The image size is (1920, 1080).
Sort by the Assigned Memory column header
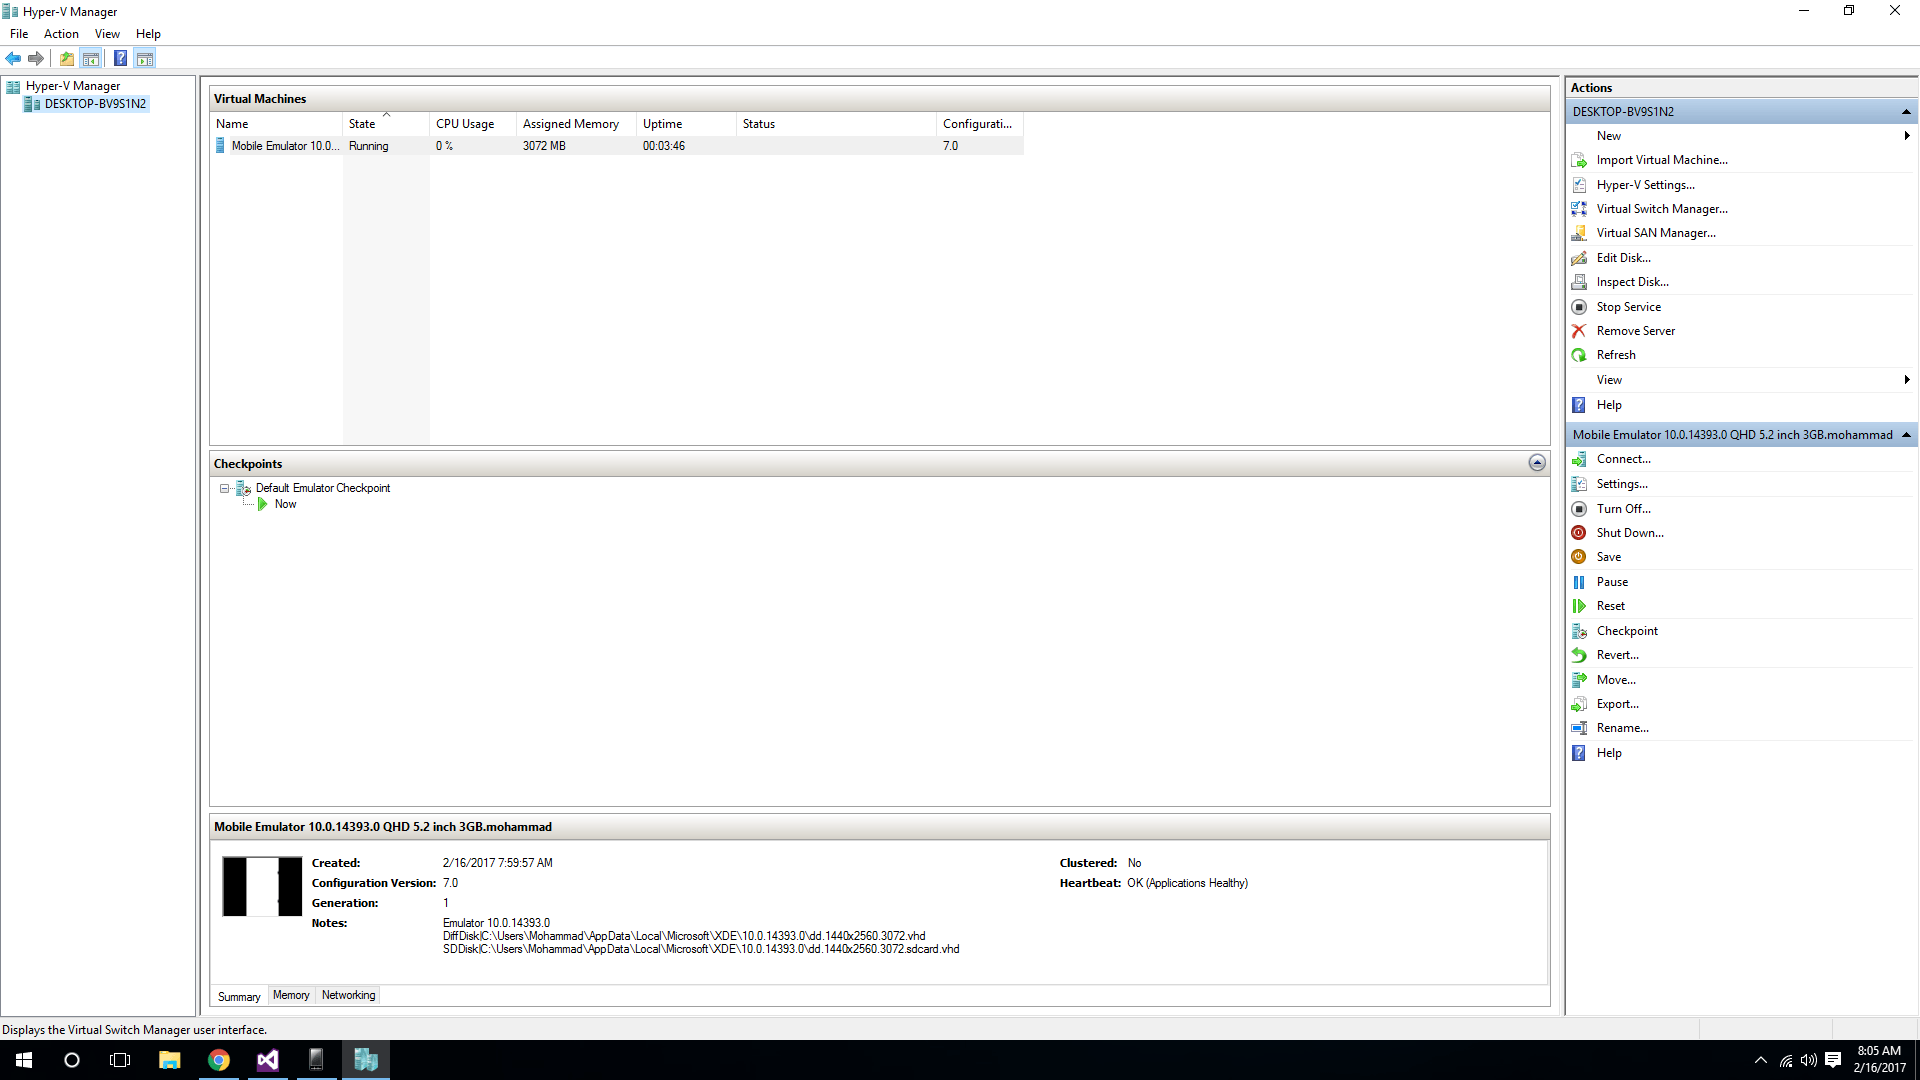pyautogui.click(x=577, y=124)
